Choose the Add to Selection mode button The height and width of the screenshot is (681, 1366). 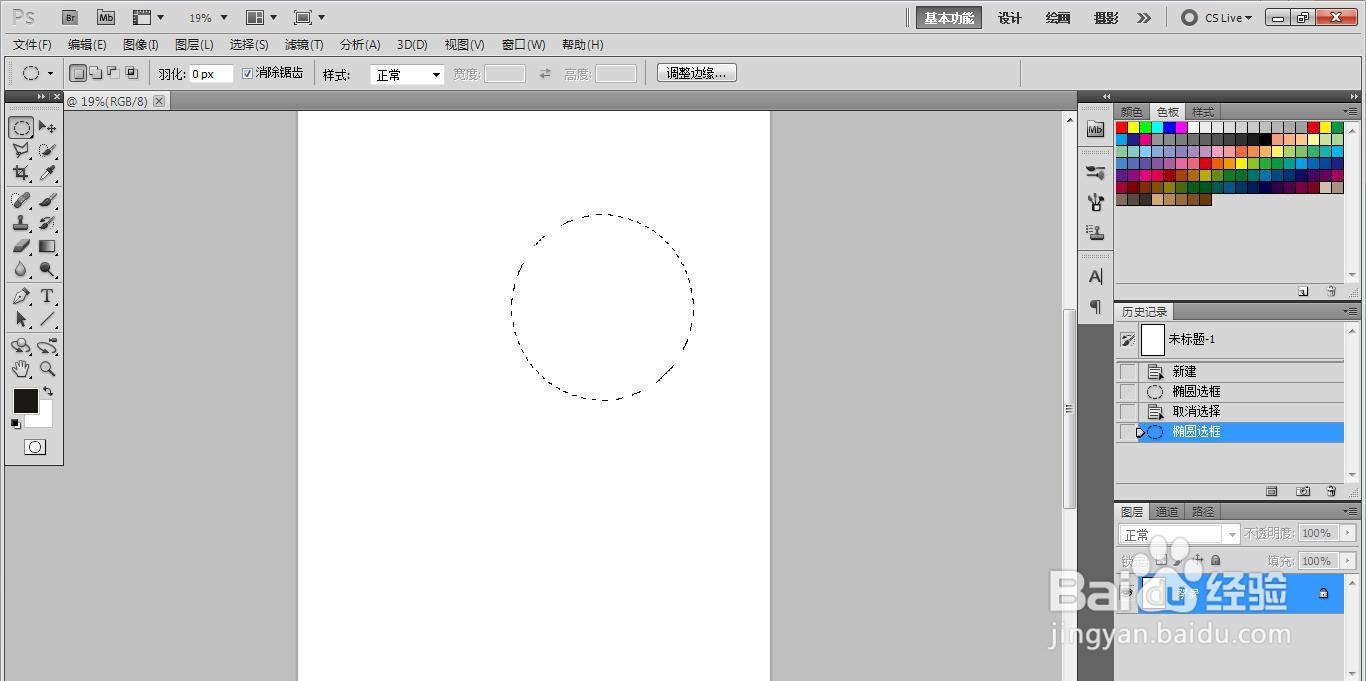96,73
